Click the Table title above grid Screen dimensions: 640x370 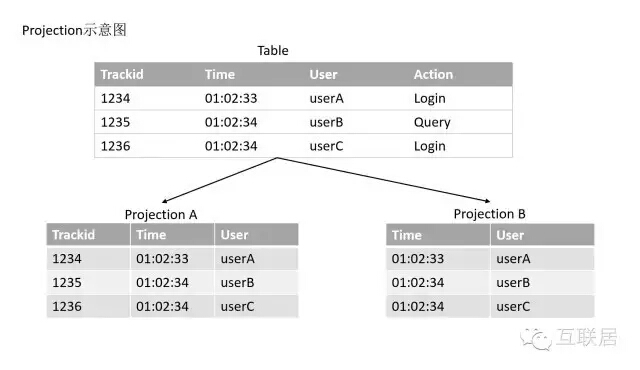click(273, 51)
